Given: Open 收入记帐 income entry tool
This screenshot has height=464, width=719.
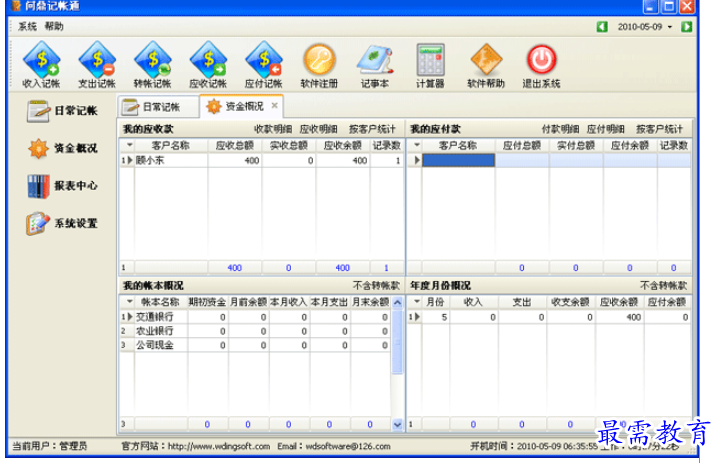Looking at the screenshot, I should pyautogui.click(x=41, y=64).
